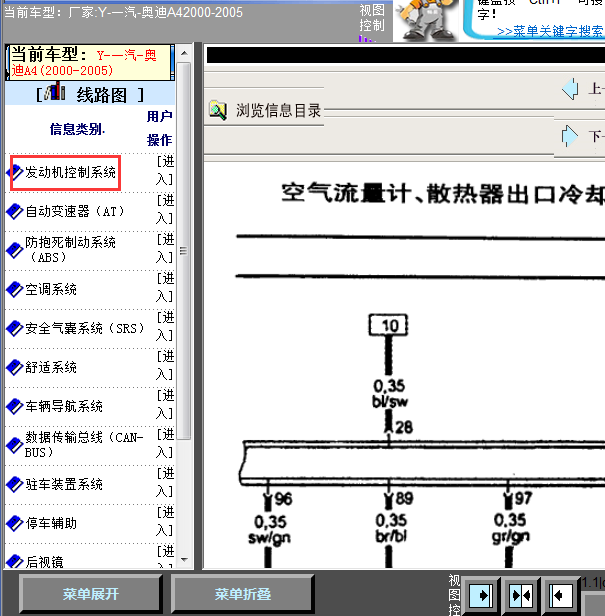Click the 信息类别 column header
Viewport: 605px width, 616px height.
tap(77, 129)
